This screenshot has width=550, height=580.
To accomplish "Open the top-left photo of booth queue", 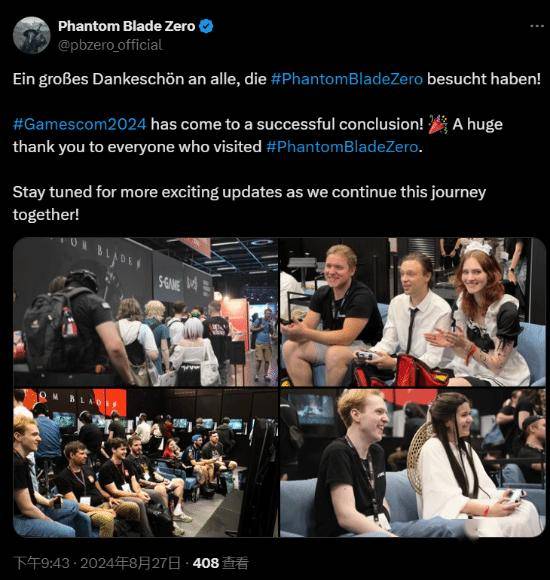I will [x=145, y=312].
